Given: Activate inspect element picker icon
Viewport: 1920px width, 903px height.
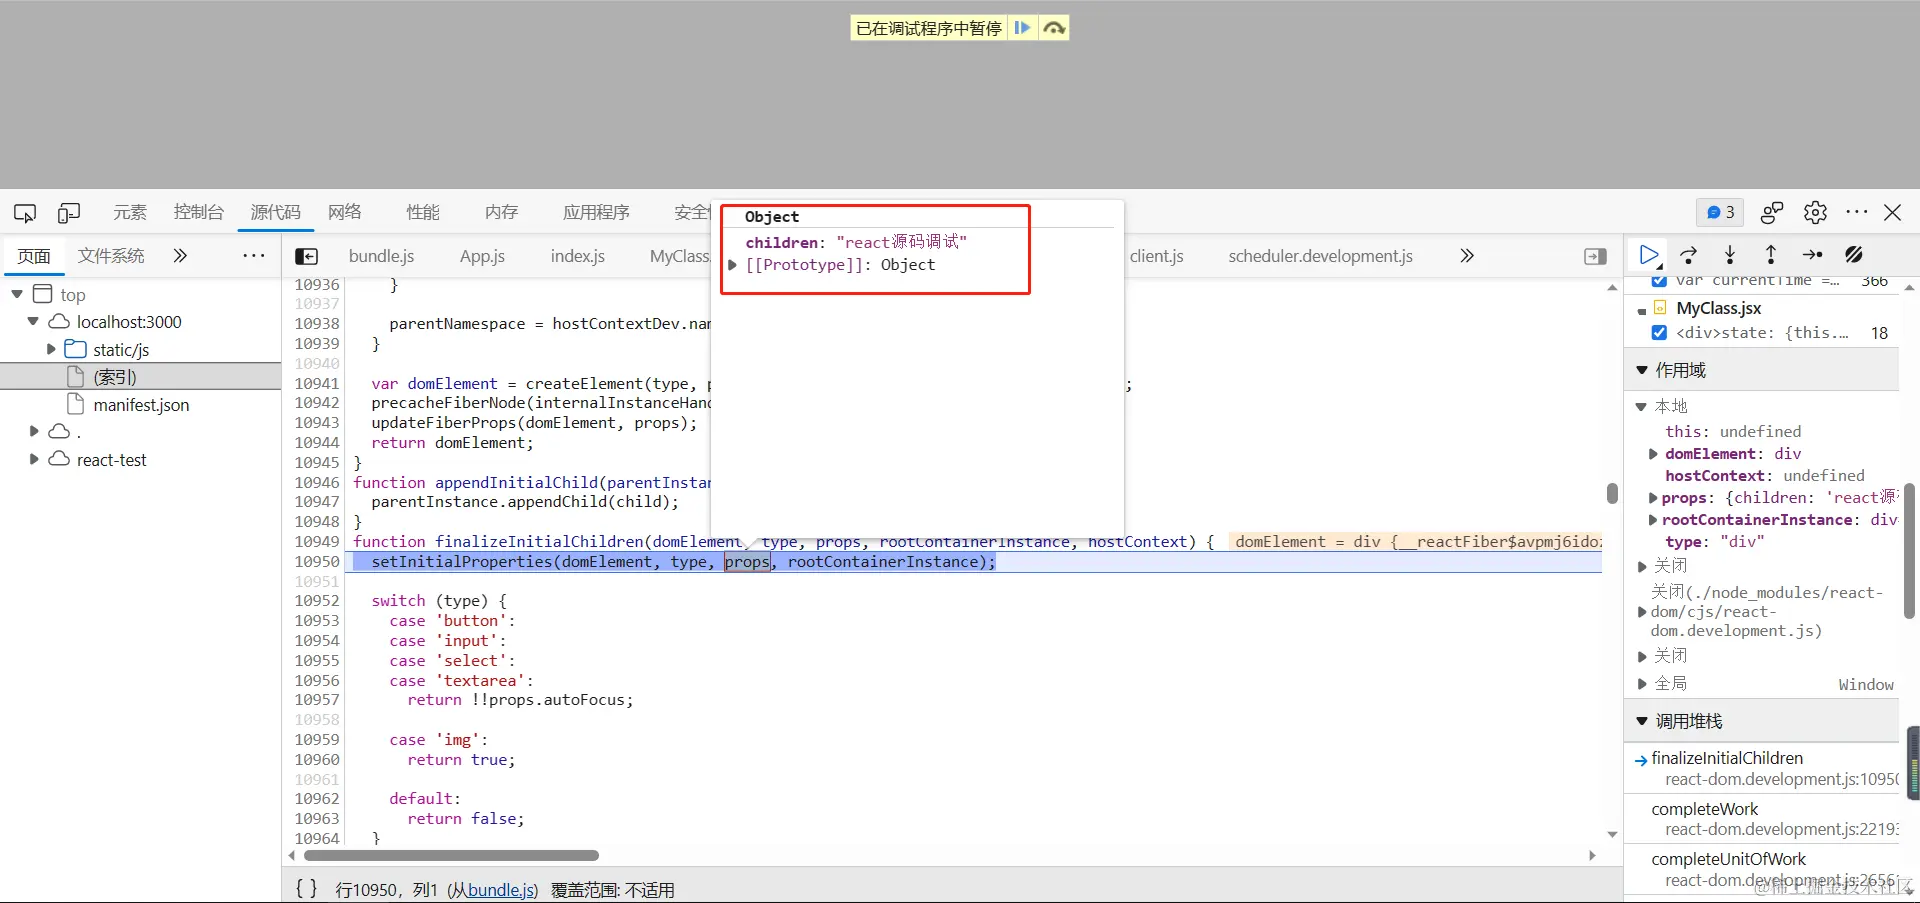Looking at the screenshot, I should pyautogui.click(x=25, y=213).
